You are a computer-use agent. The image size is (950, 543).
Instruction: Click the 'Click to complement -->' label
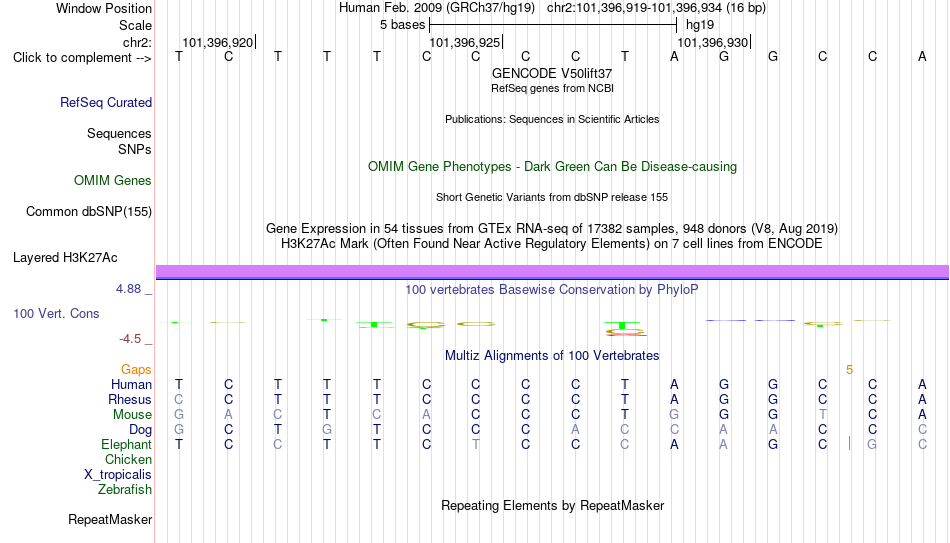point(82,58)
